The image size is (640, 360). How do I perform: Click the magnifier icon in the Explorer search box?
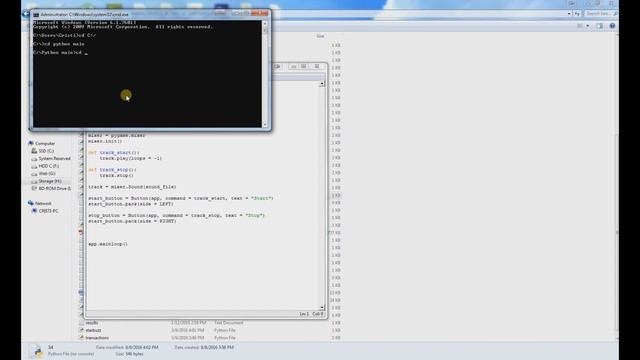tap(616, 14)
